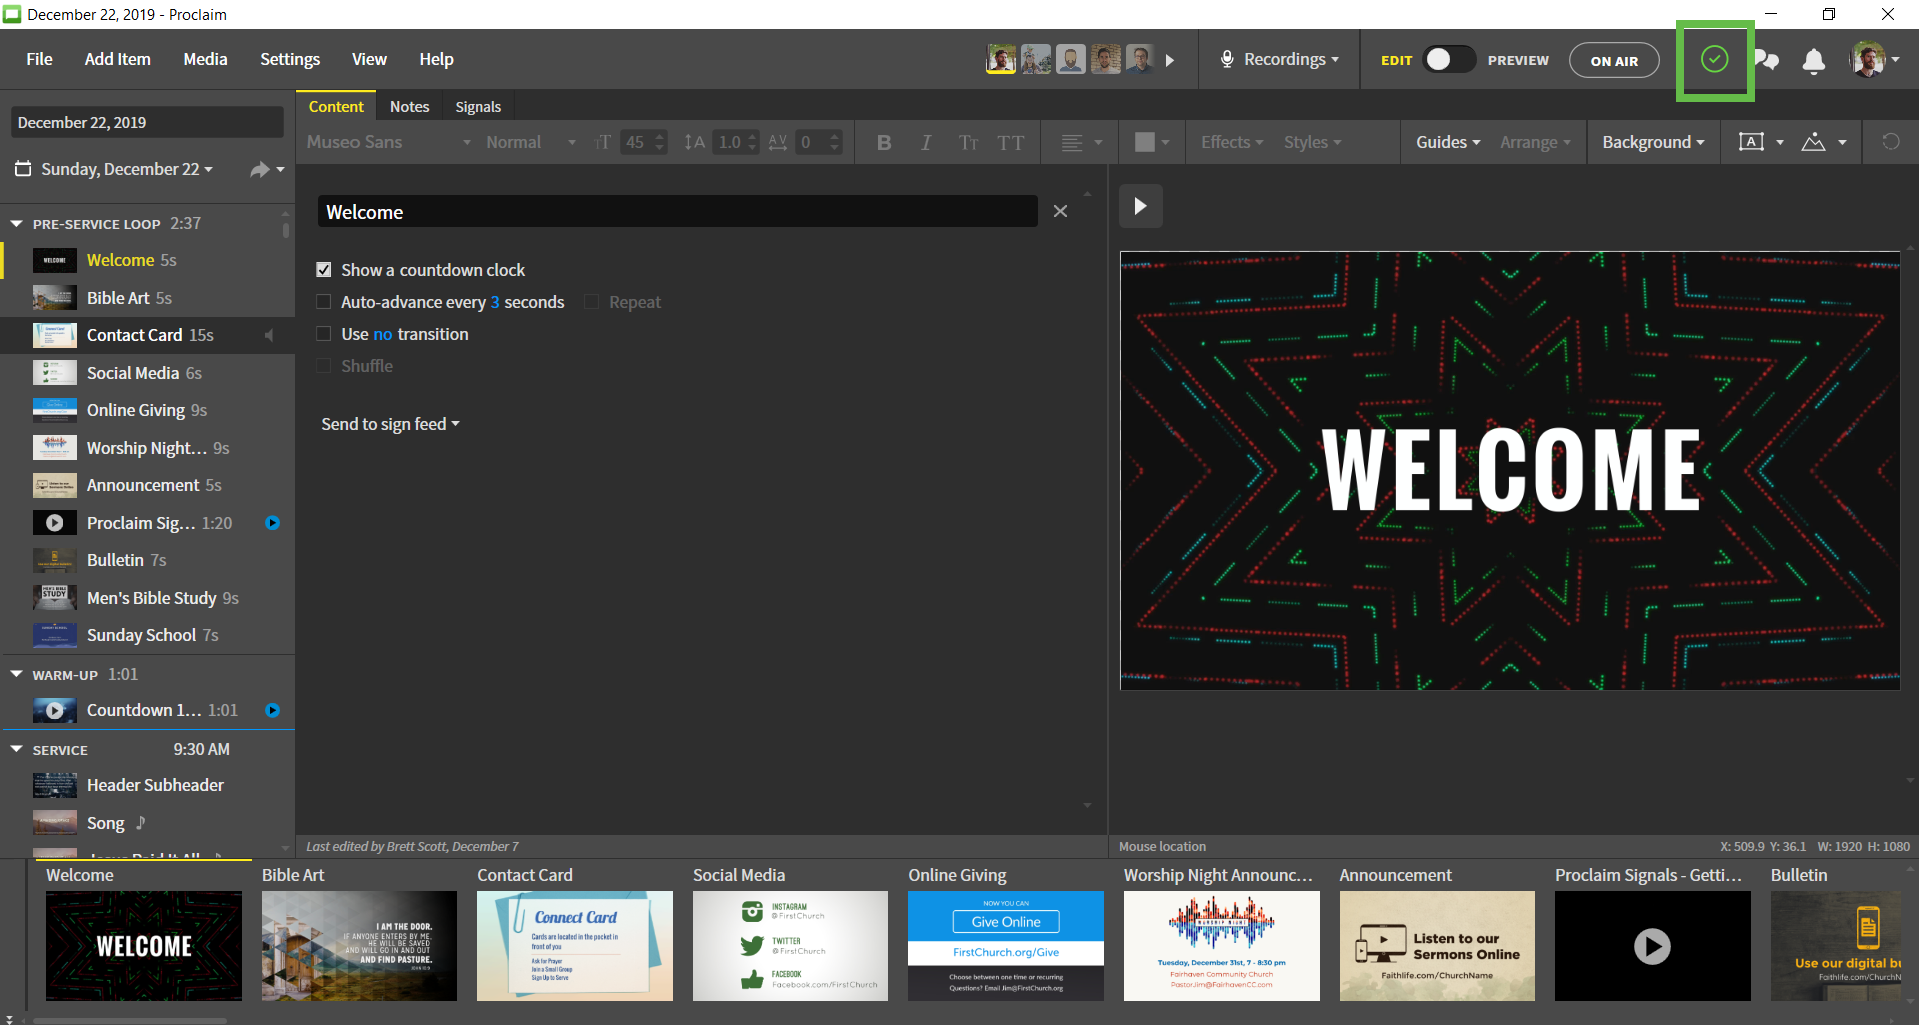Close the Welcome title field

[x=1060, y=211]
